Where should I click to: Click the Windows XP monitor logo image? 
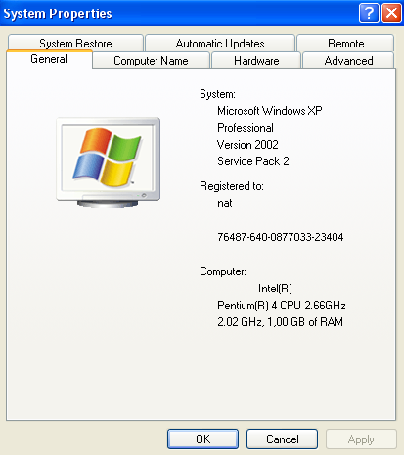pyautogui.click(x=108, y=162)
